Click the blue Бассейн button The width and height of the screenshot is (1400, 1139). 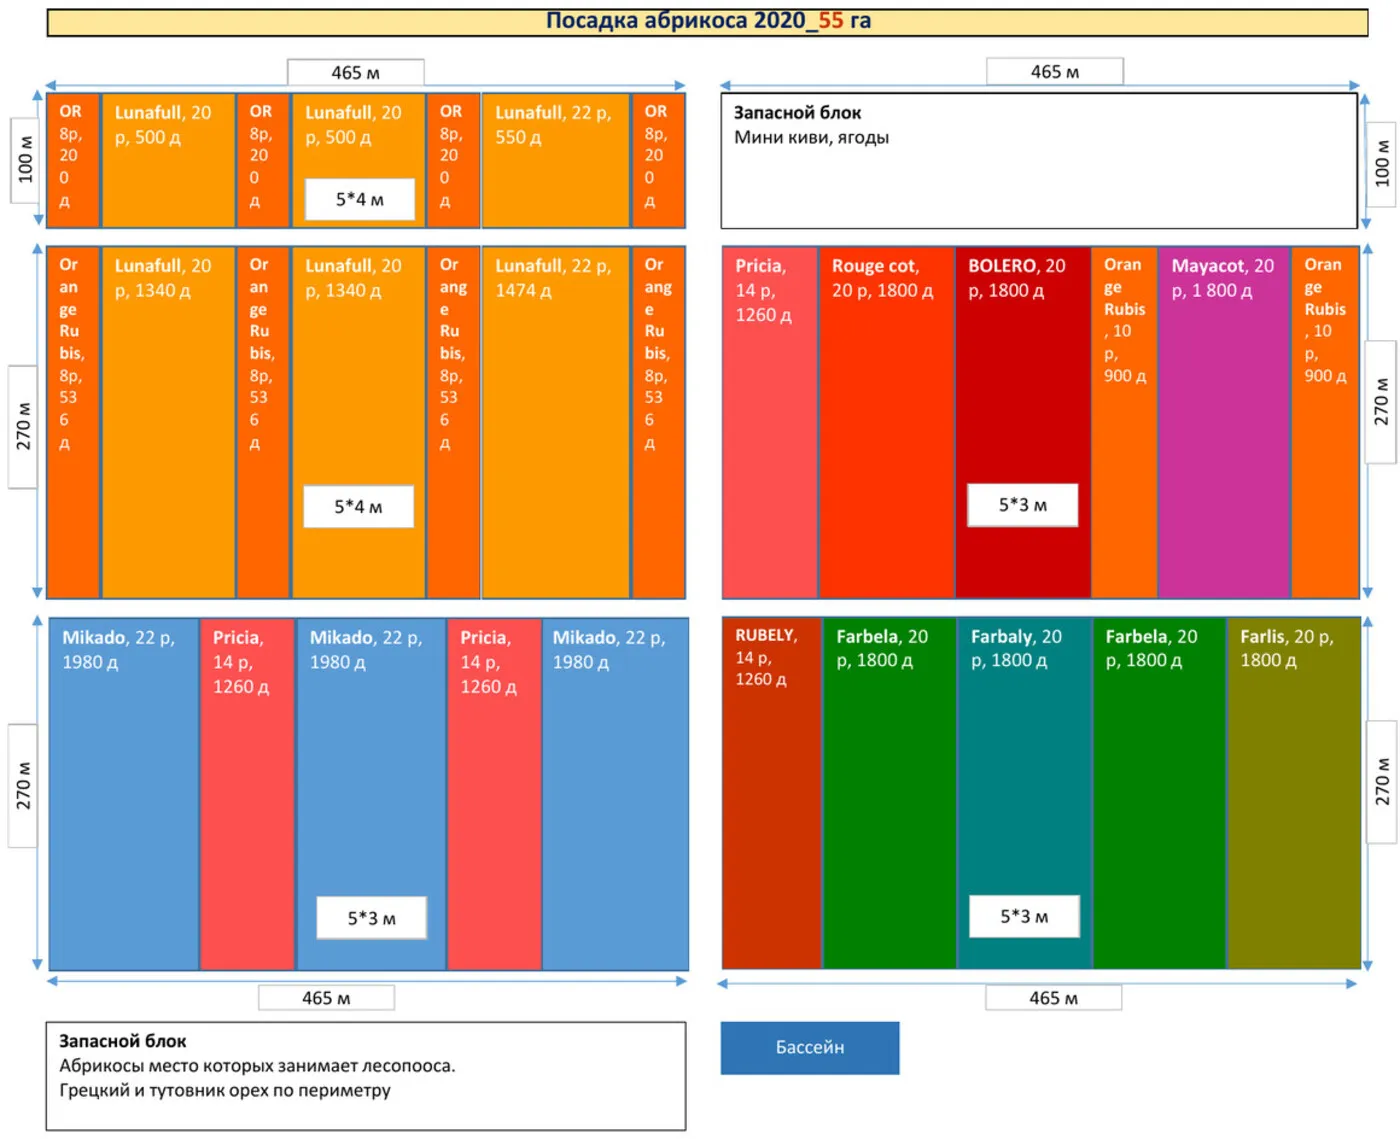[809, 1047]
